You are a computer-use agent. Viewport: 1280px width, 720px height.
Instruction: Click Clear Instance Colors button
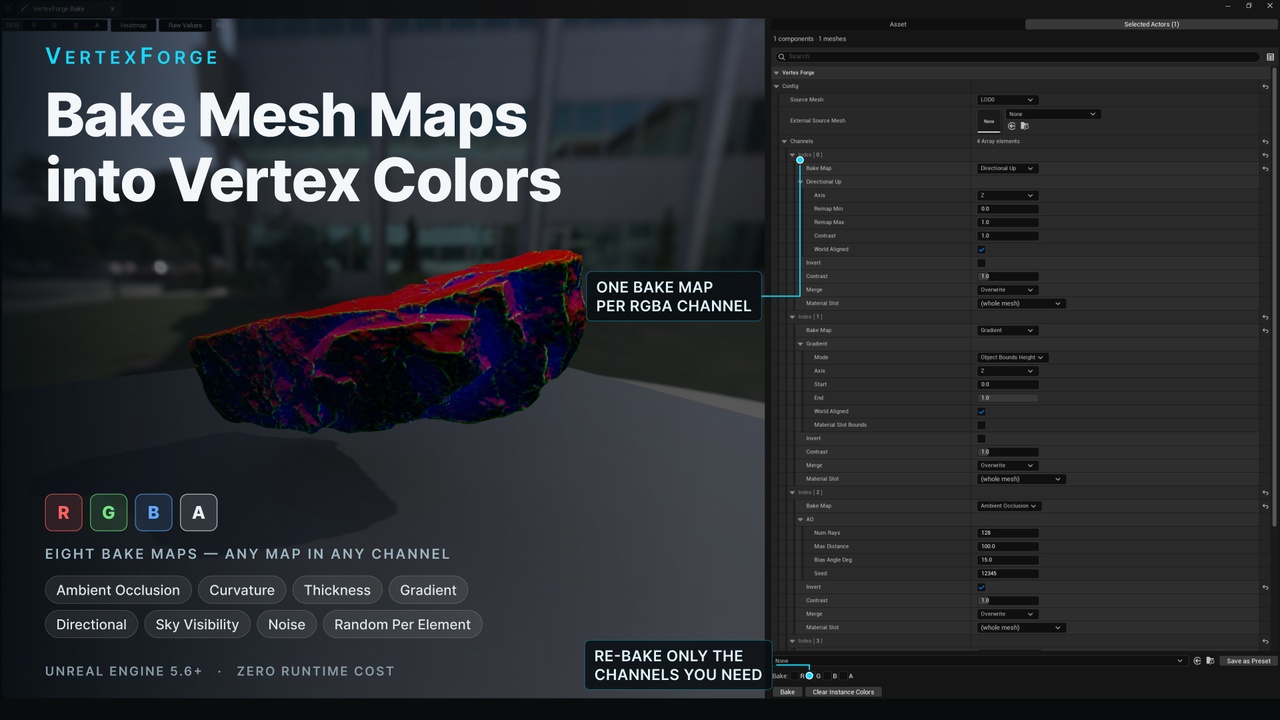pyautogui.click(x=843, y=692)
